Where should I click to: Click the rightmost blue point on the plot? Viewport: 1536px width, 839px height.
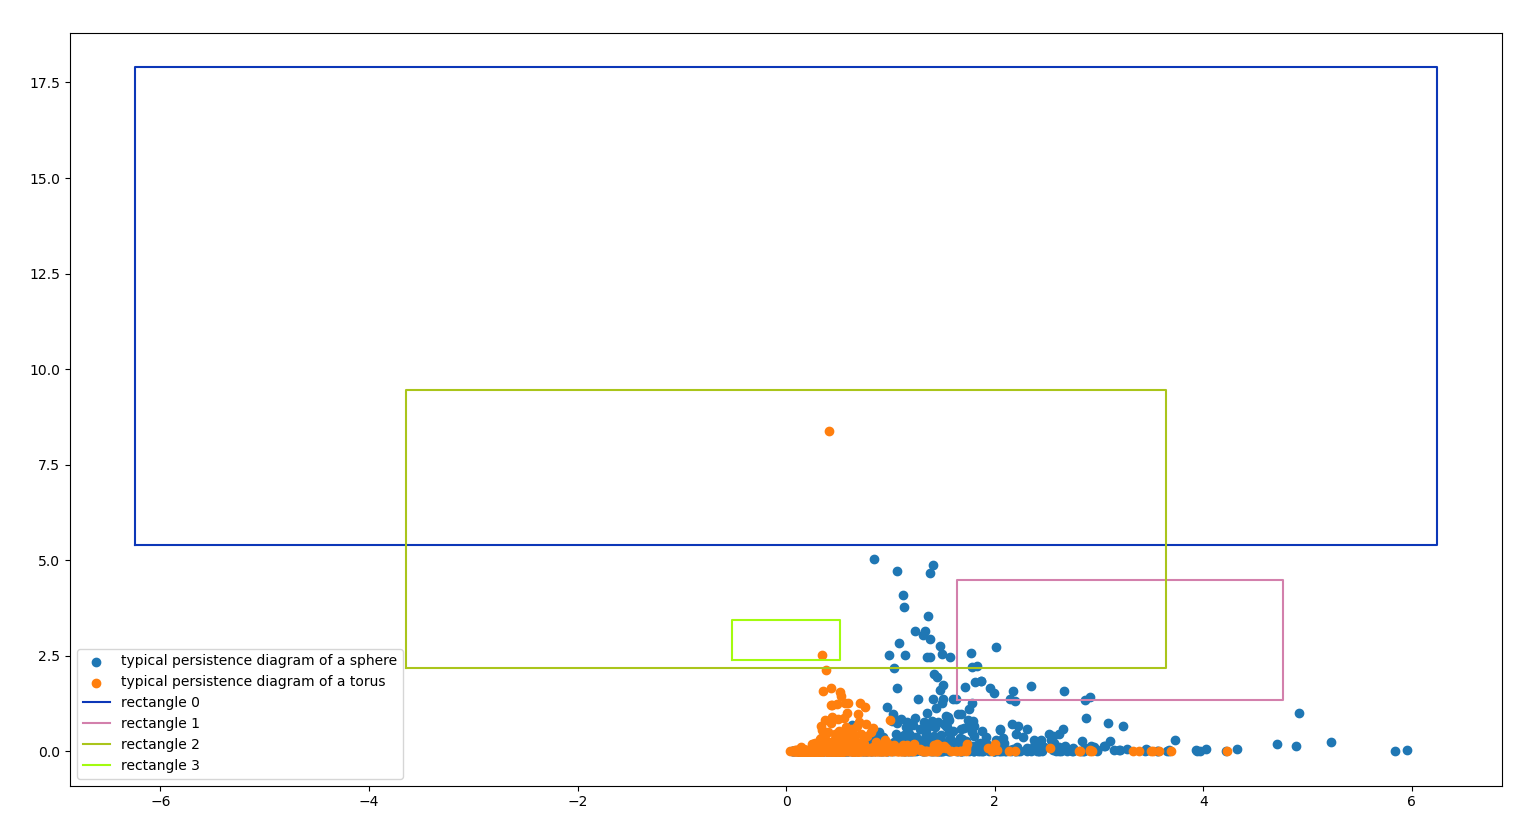[x=1407, y=750]
